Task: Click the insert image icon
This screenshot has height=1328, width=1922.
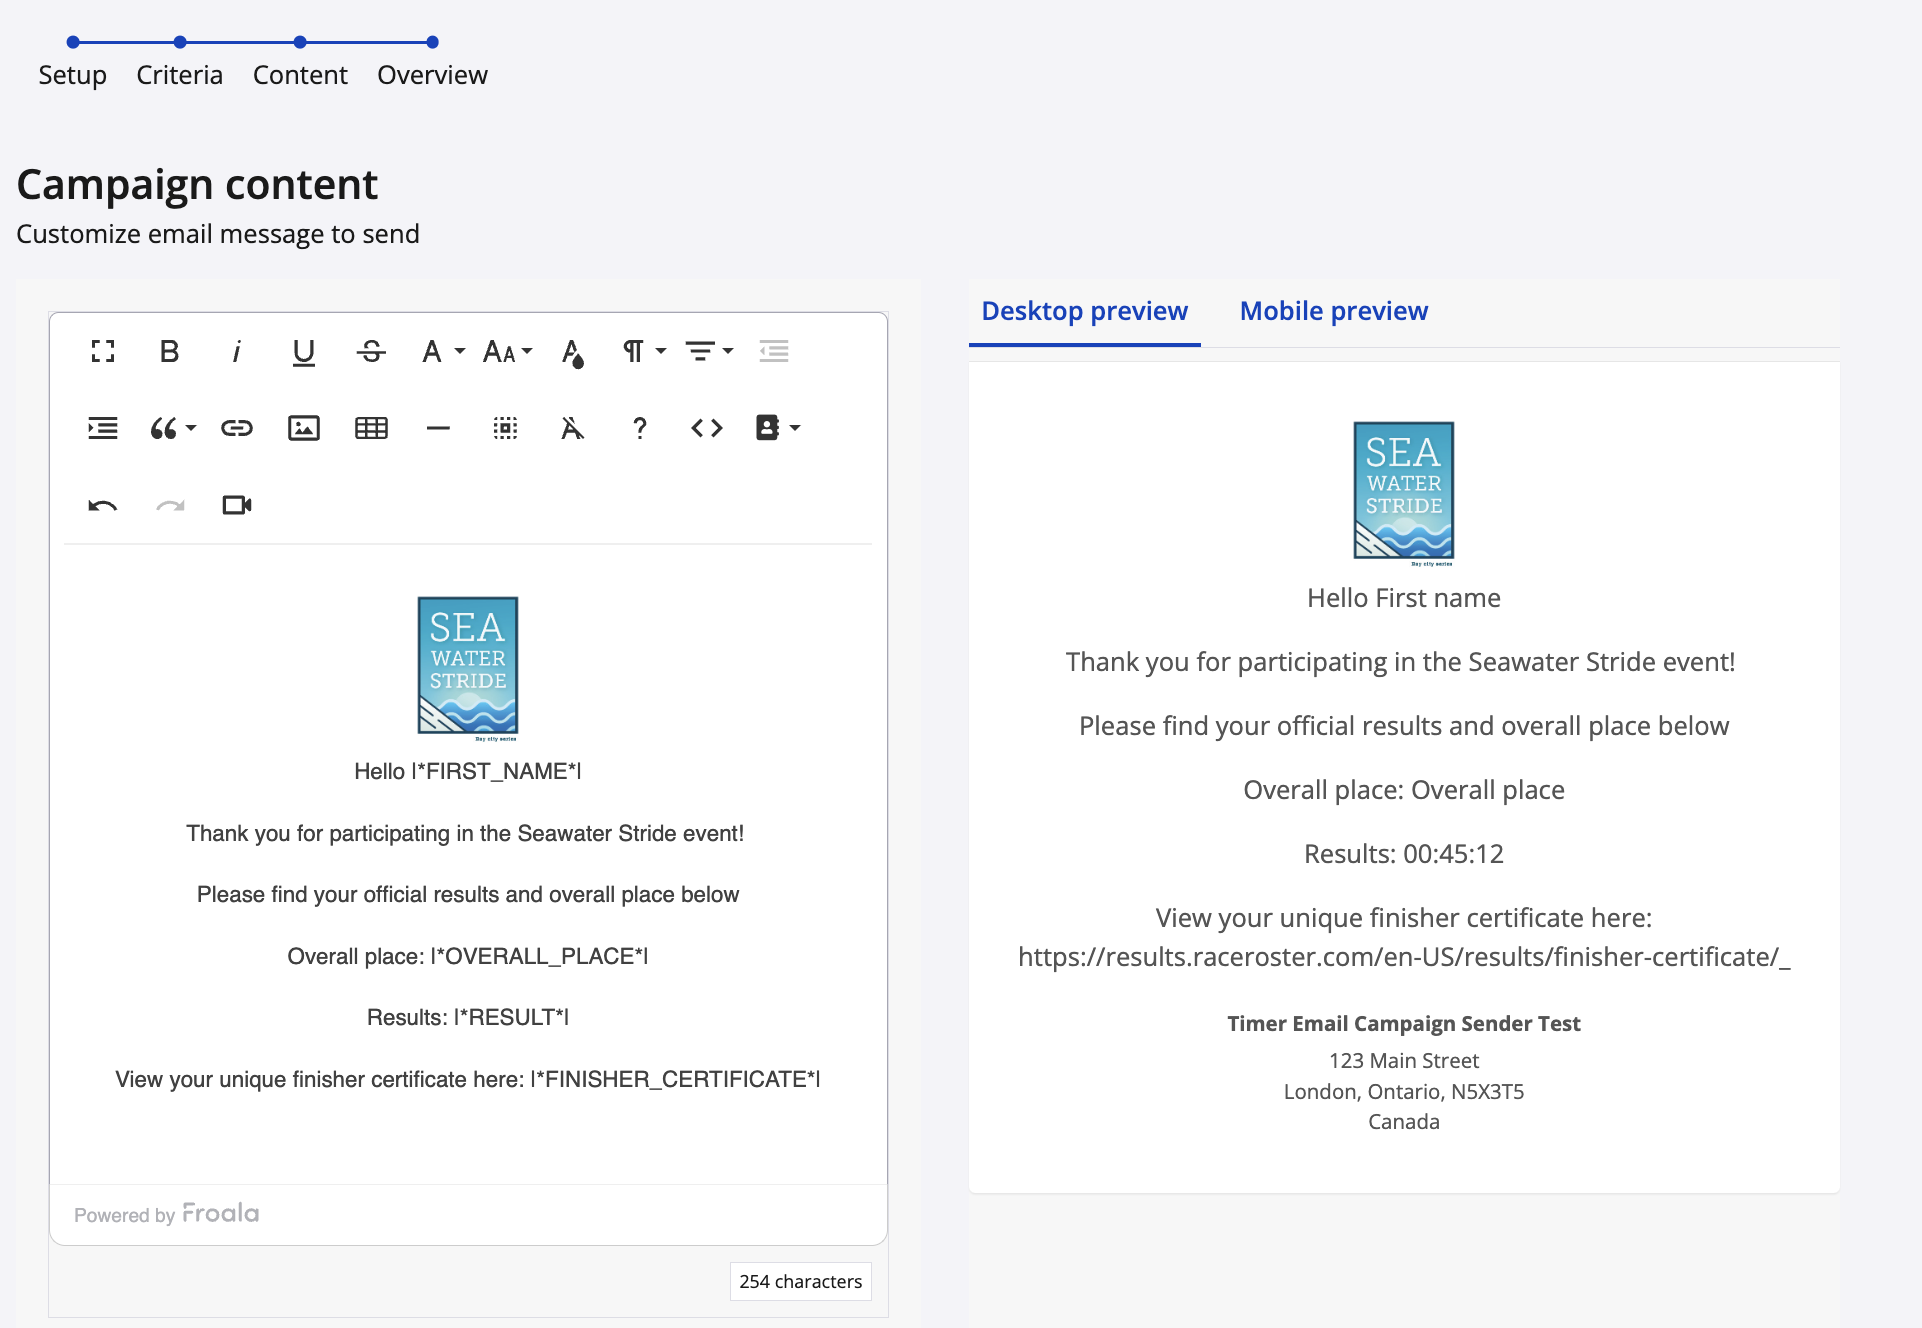Action: [303, 428]
